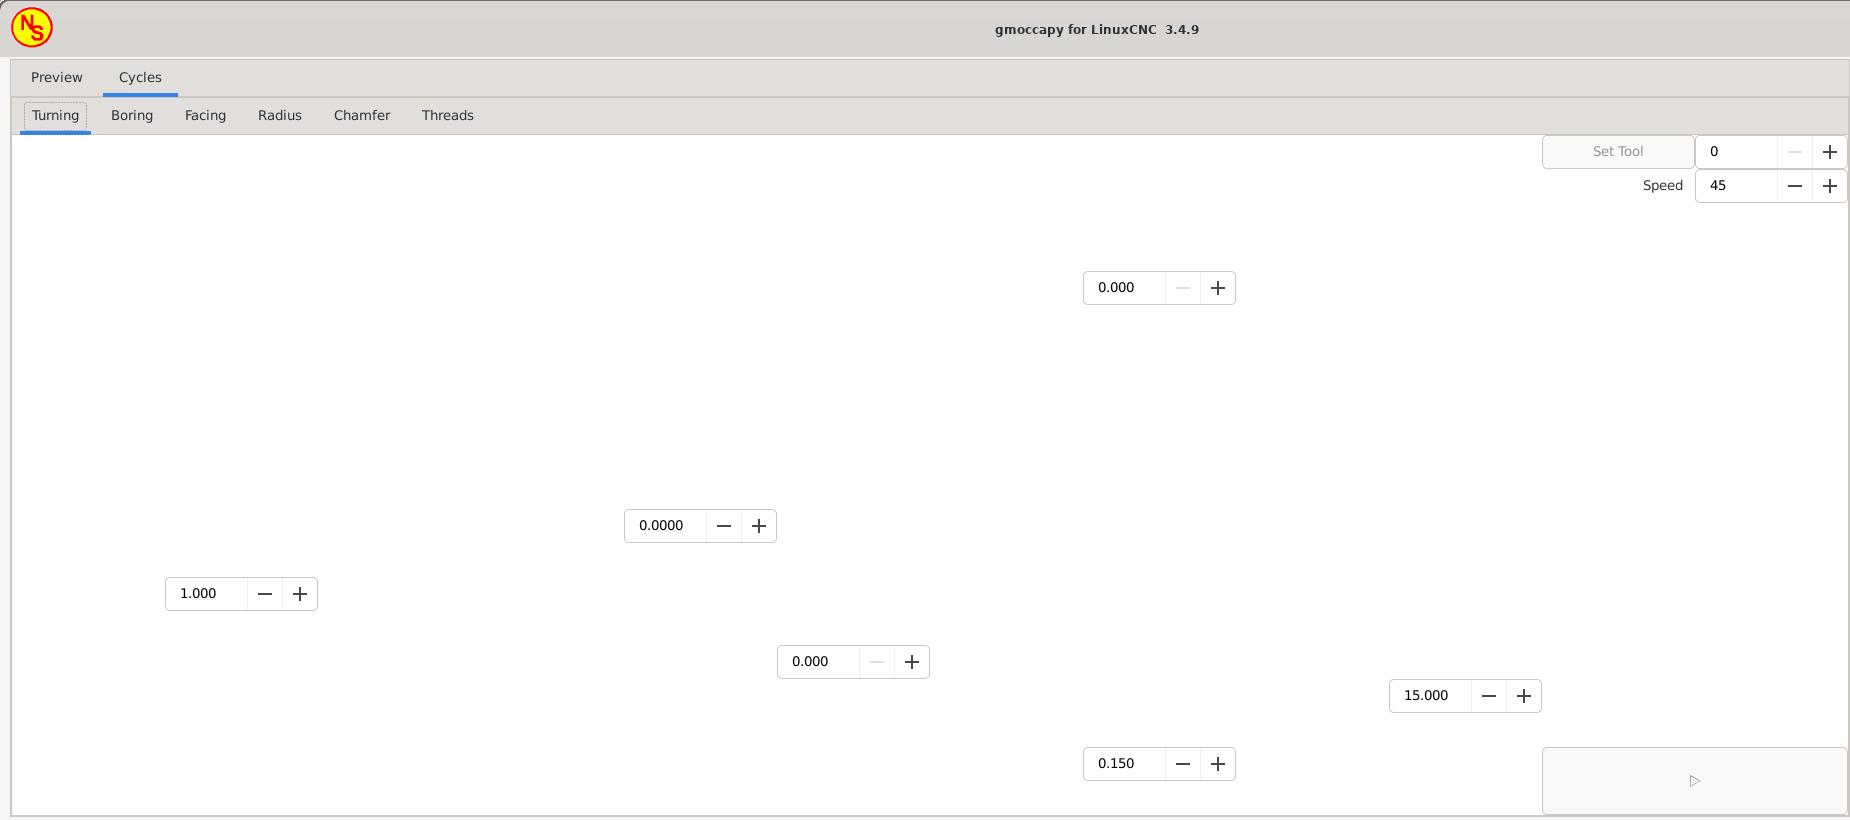Click the Speed input field showing 45
Screen dimensions: 1850x820
coord(1736,186)
